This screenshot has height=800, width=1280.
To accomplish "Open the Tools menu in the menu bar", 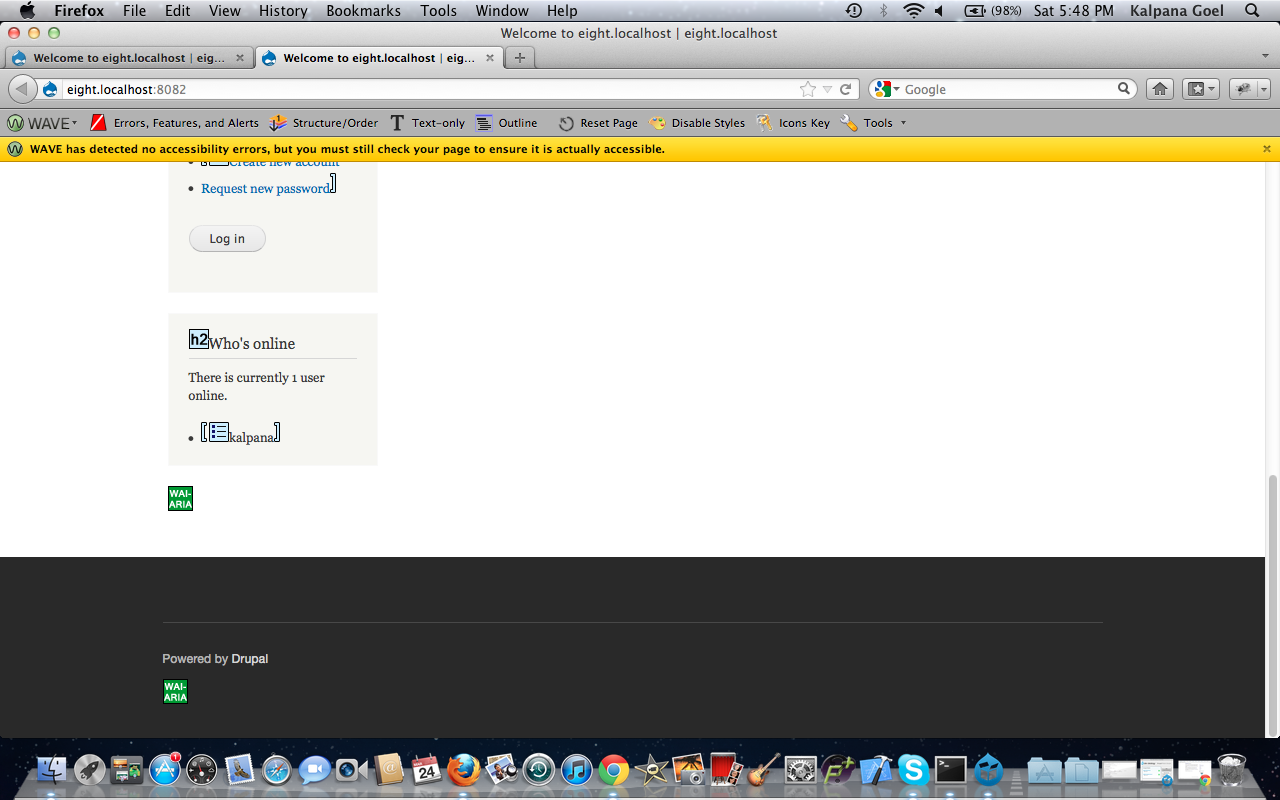I will pyautogui.click(x=438, y=11).
